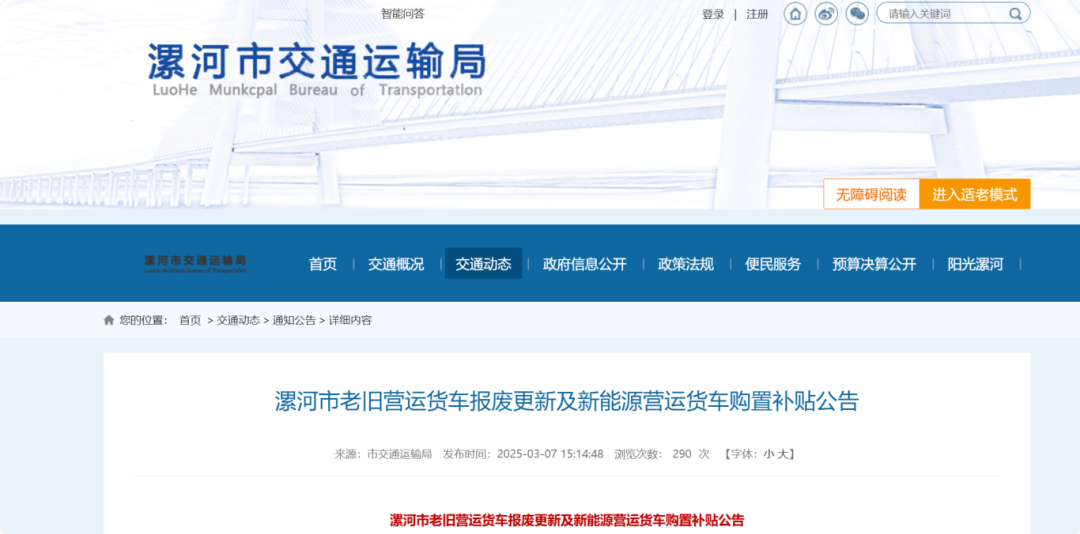1080x534 pixels.
Task: Open the Weibo icon link
Action: click(826, 14)
